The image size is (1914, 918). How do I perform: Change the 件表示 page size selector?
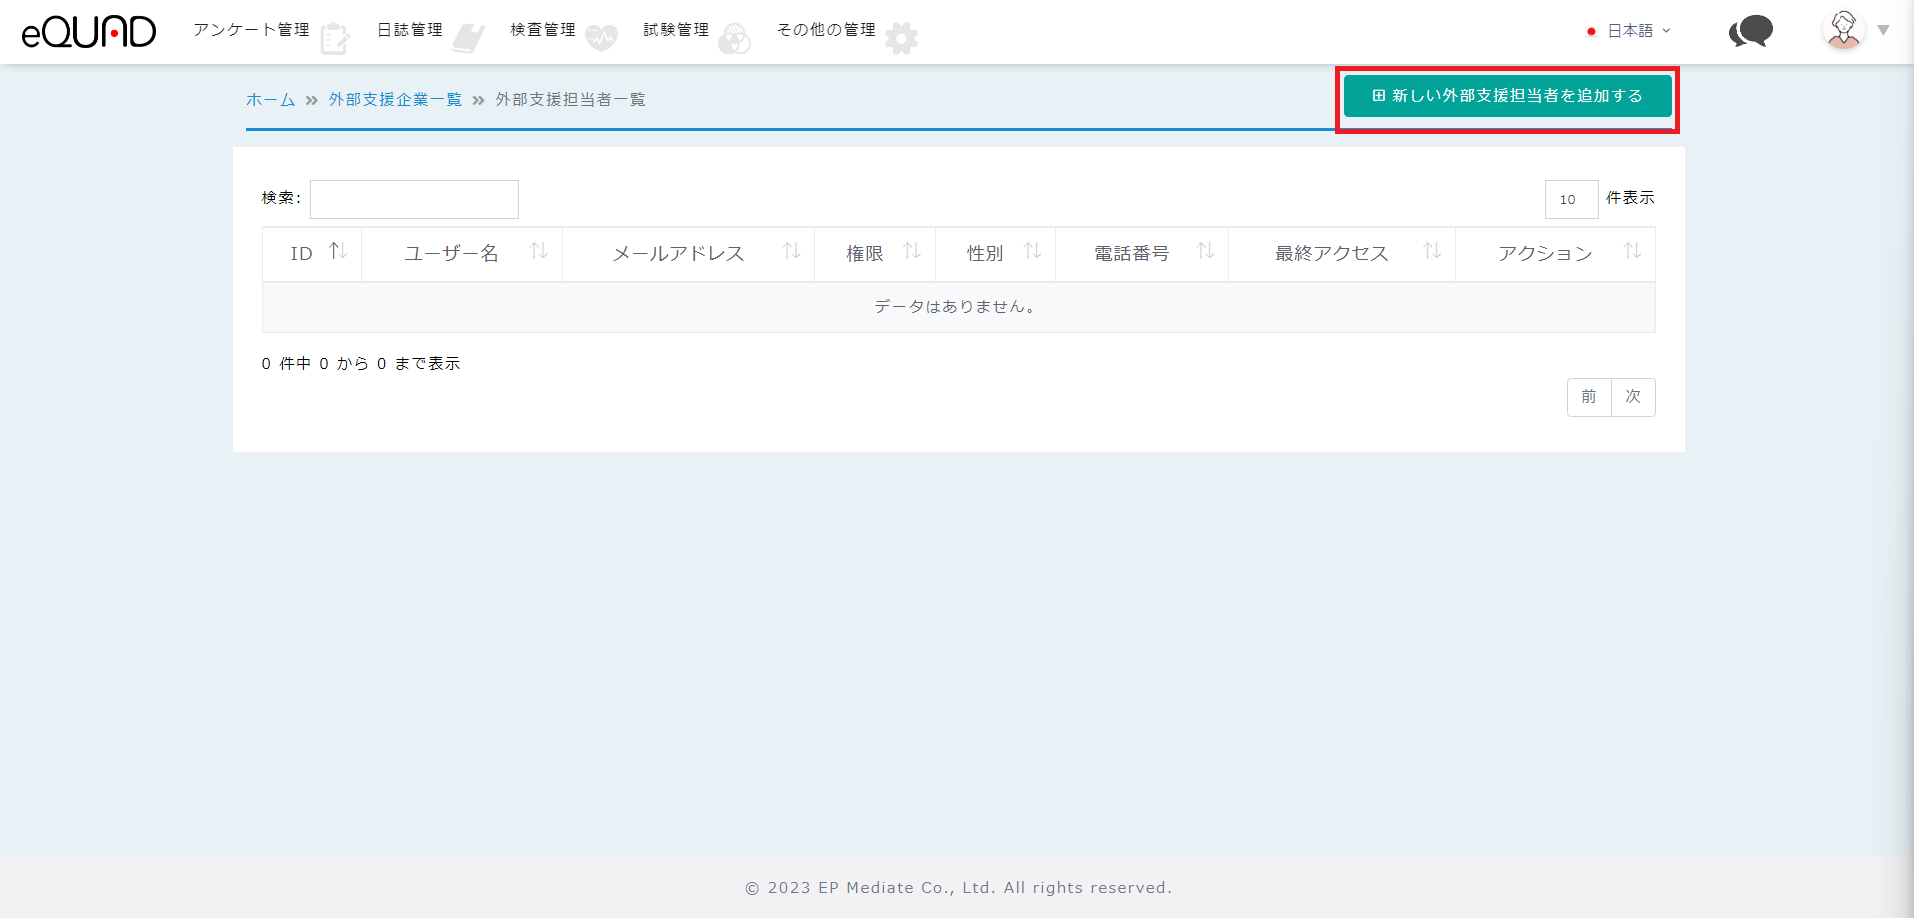pyautogui.click(x=1571, y=199)
